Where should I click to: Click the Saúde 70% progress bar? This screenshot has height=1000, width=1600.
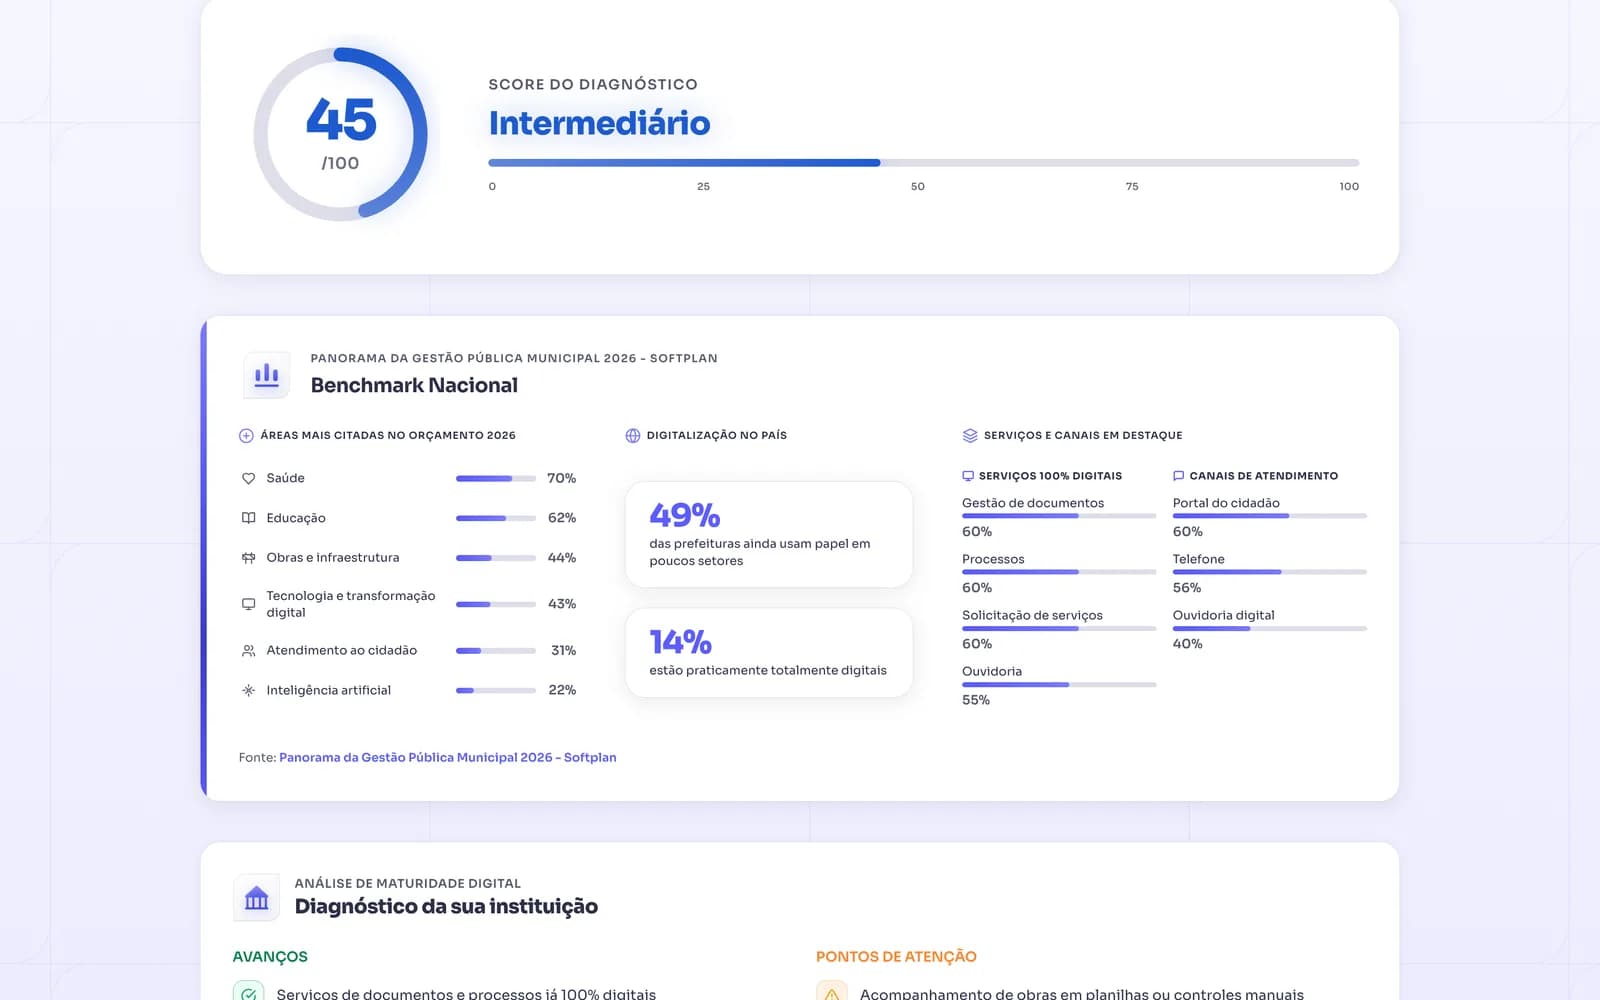(x=495, y=478)
